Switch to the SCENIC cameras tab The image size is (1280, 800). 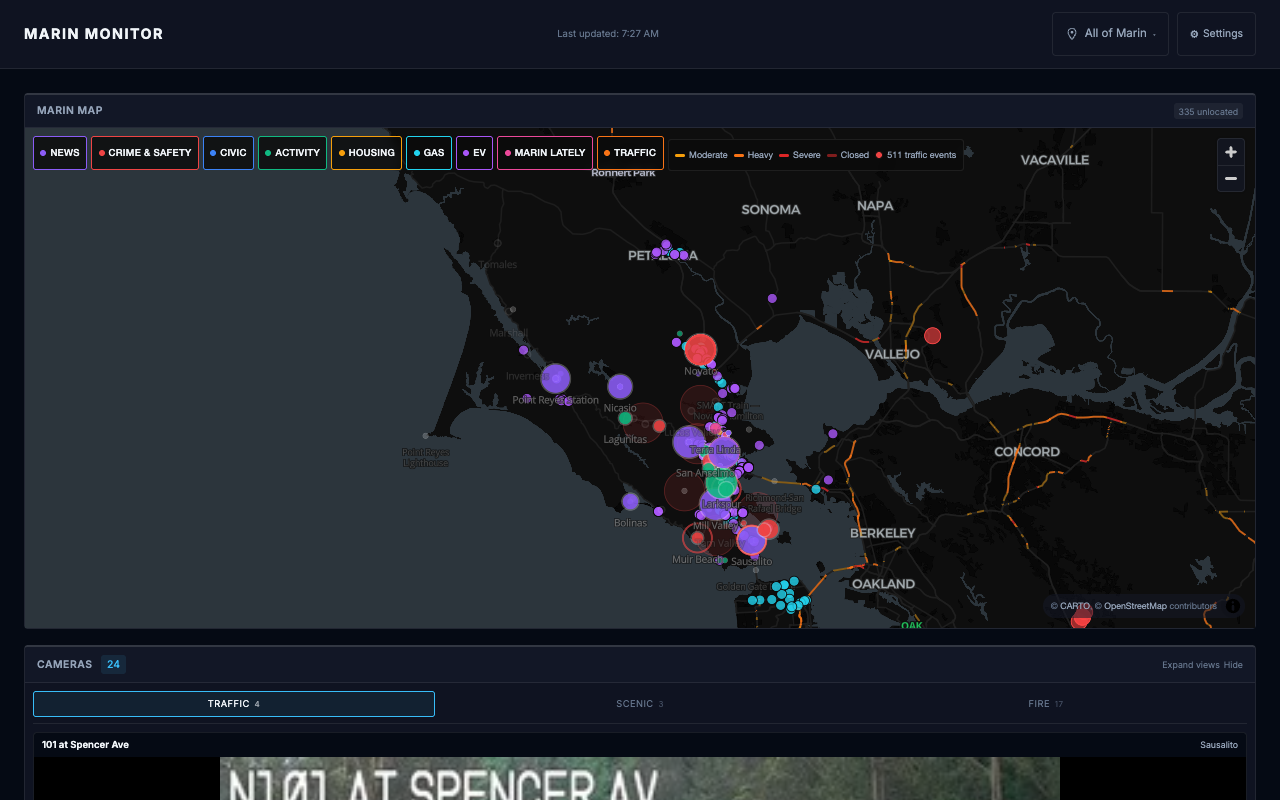(x=639, y=703)
